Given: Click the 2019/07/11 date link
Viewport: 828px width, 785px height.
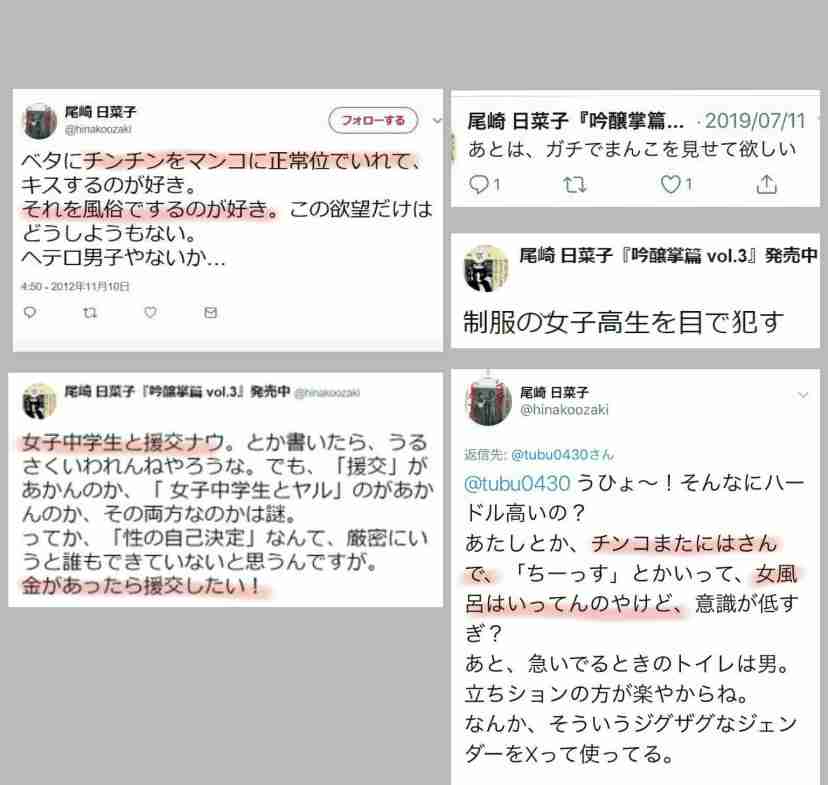Looking at the screenshot, I should [755, 121].
